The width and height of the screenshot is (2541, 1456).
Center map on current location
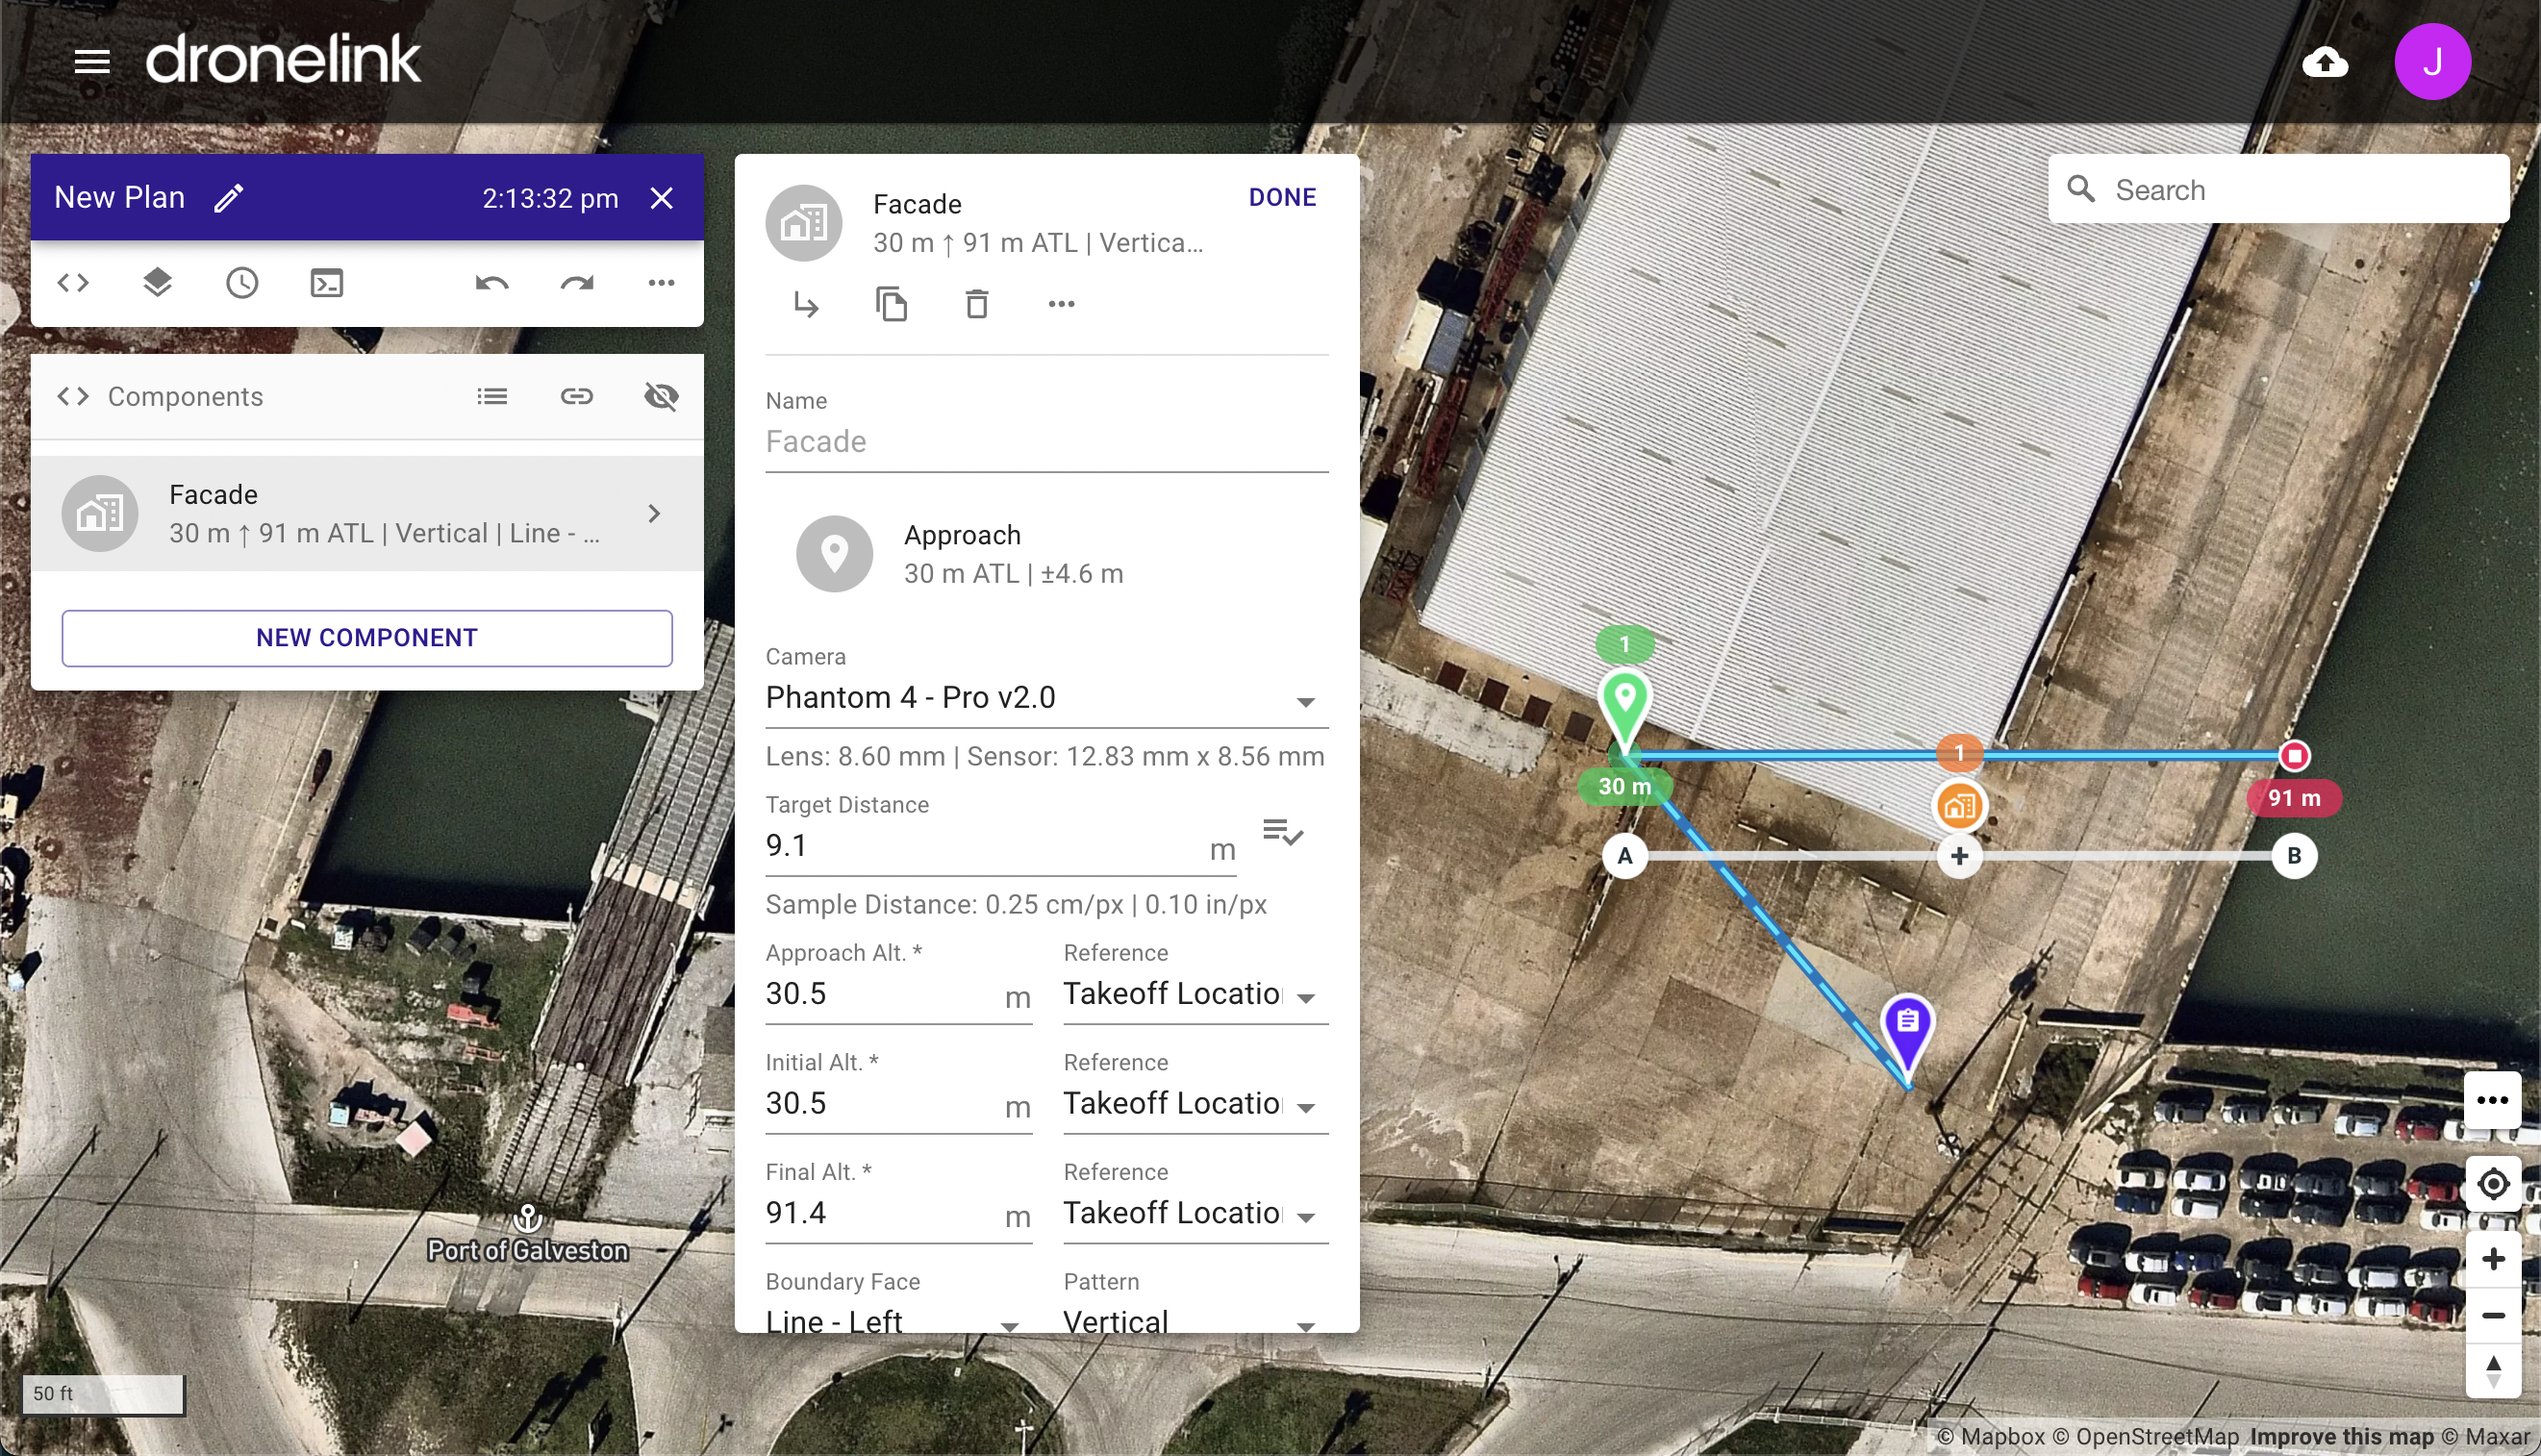coord(2492,1184)
